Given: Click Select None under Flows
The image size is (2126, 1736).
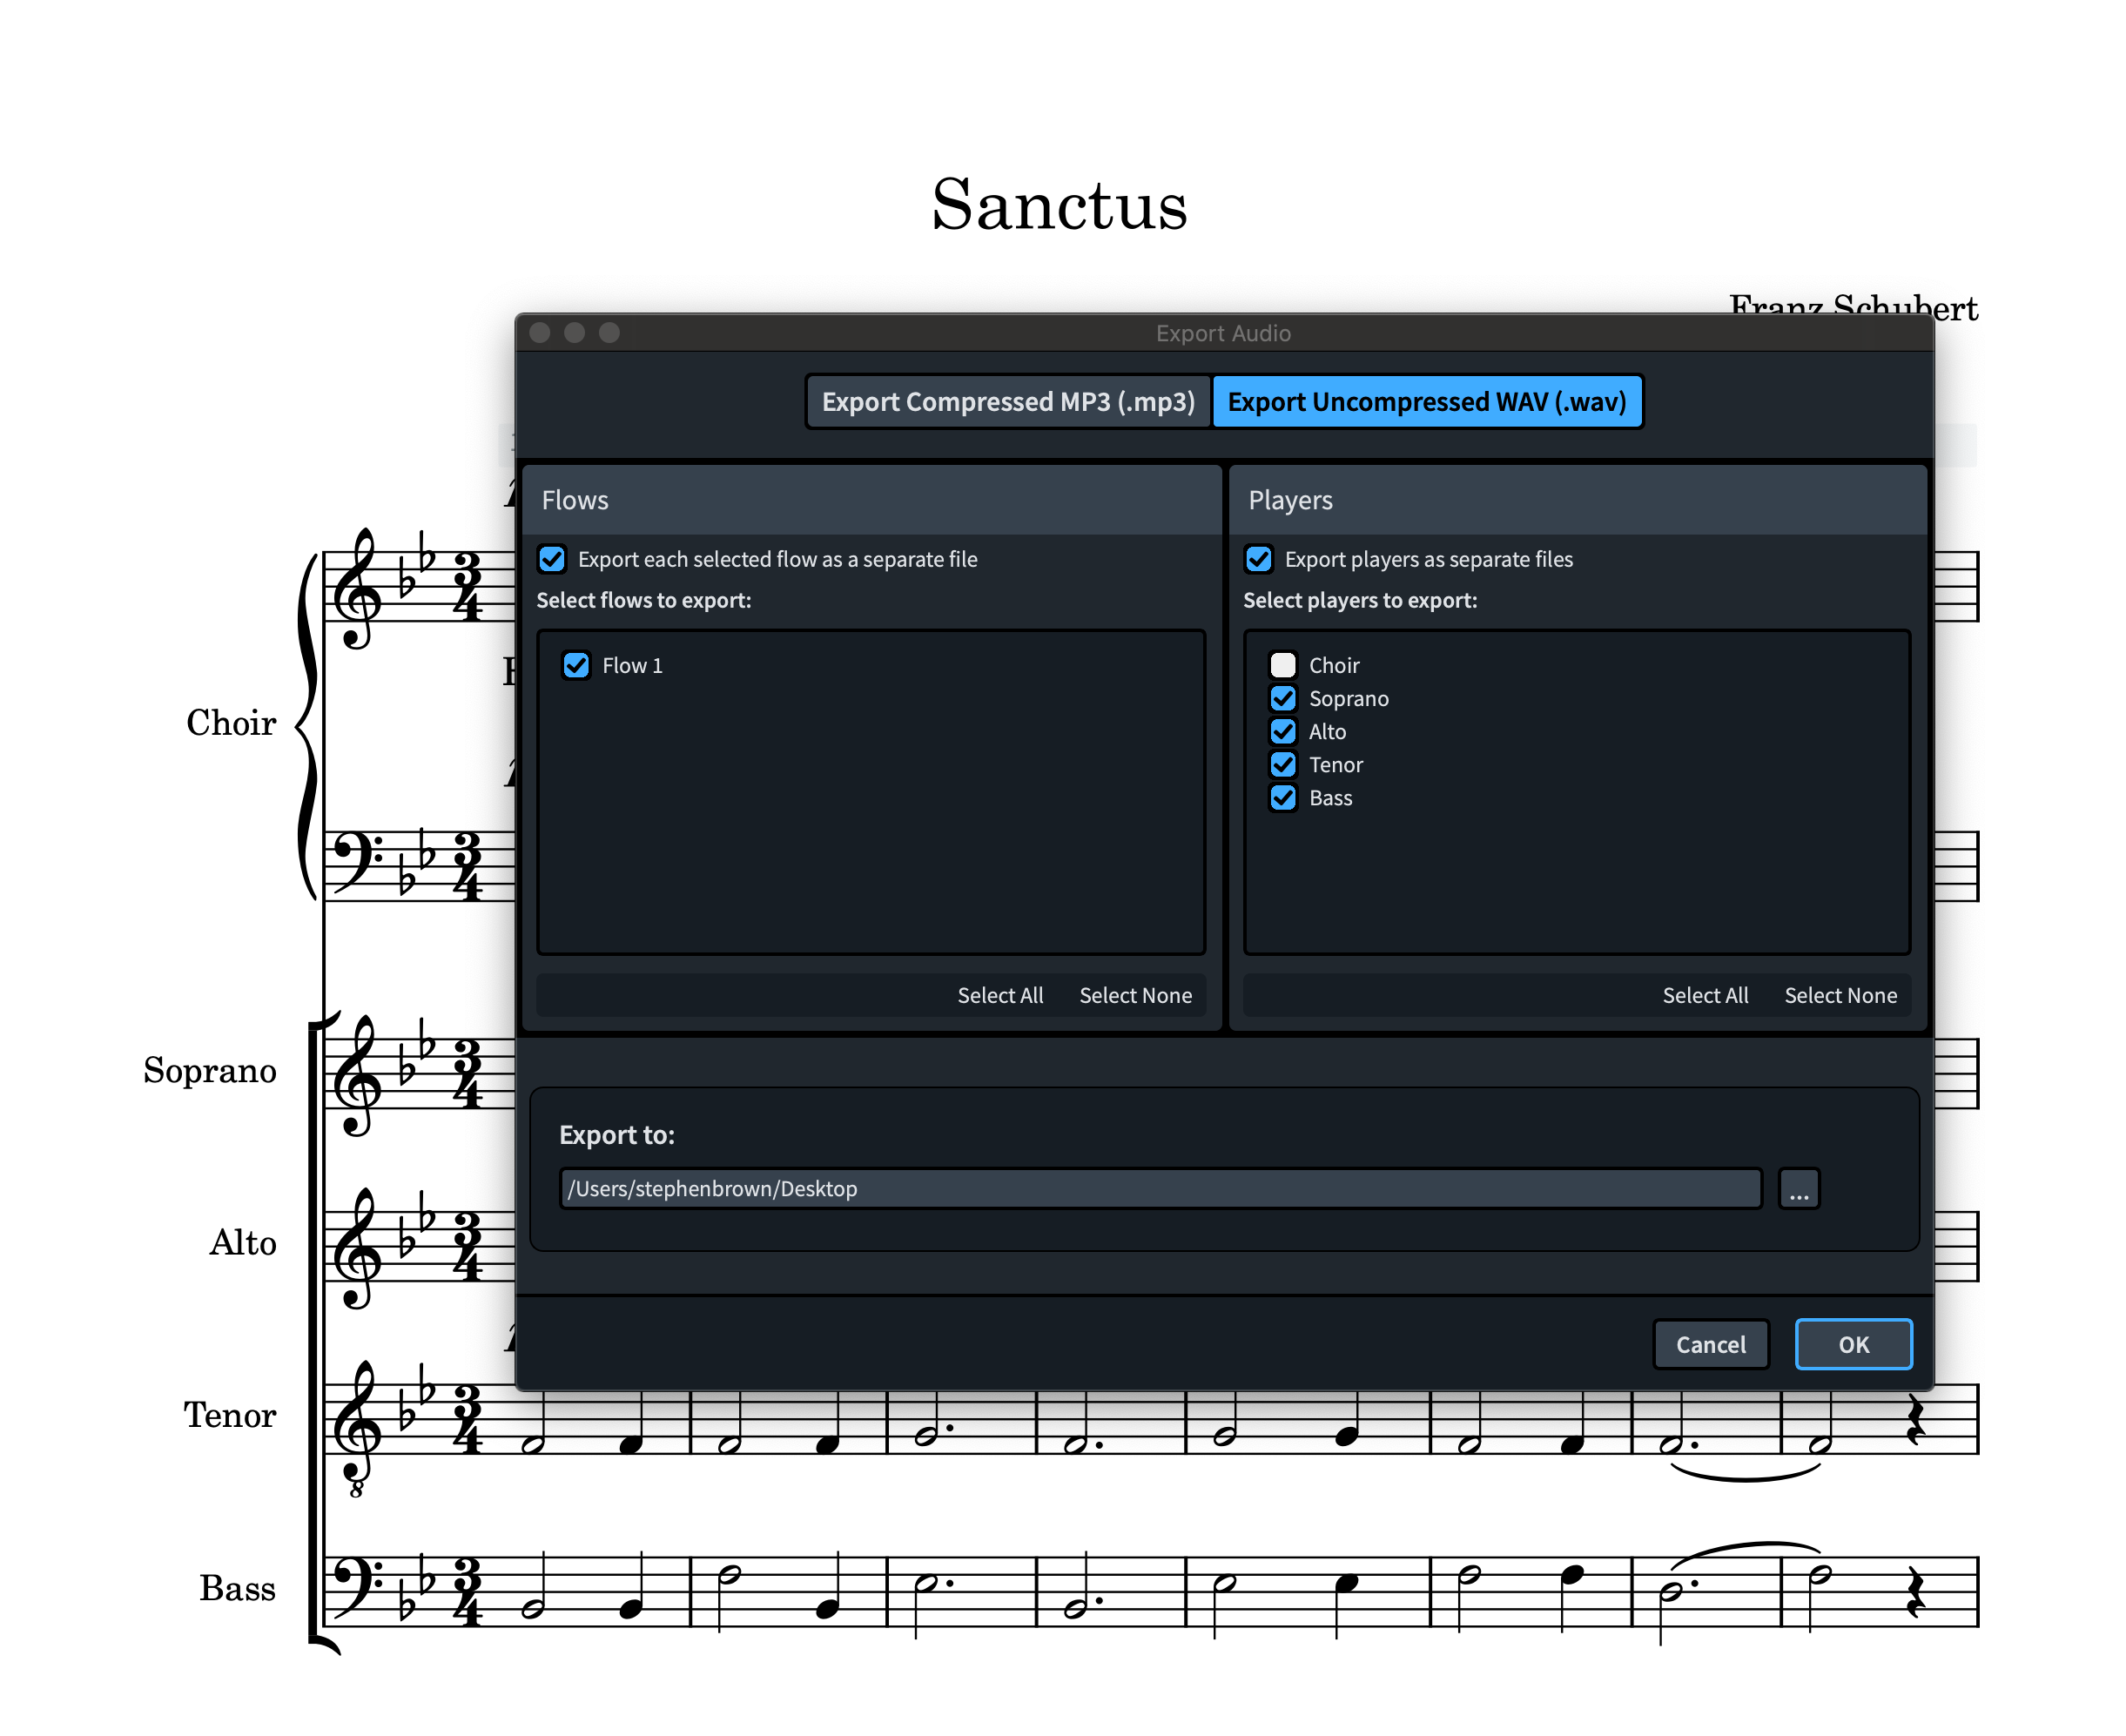Looking at the screenshot, I should click(x=1135, y=995).
